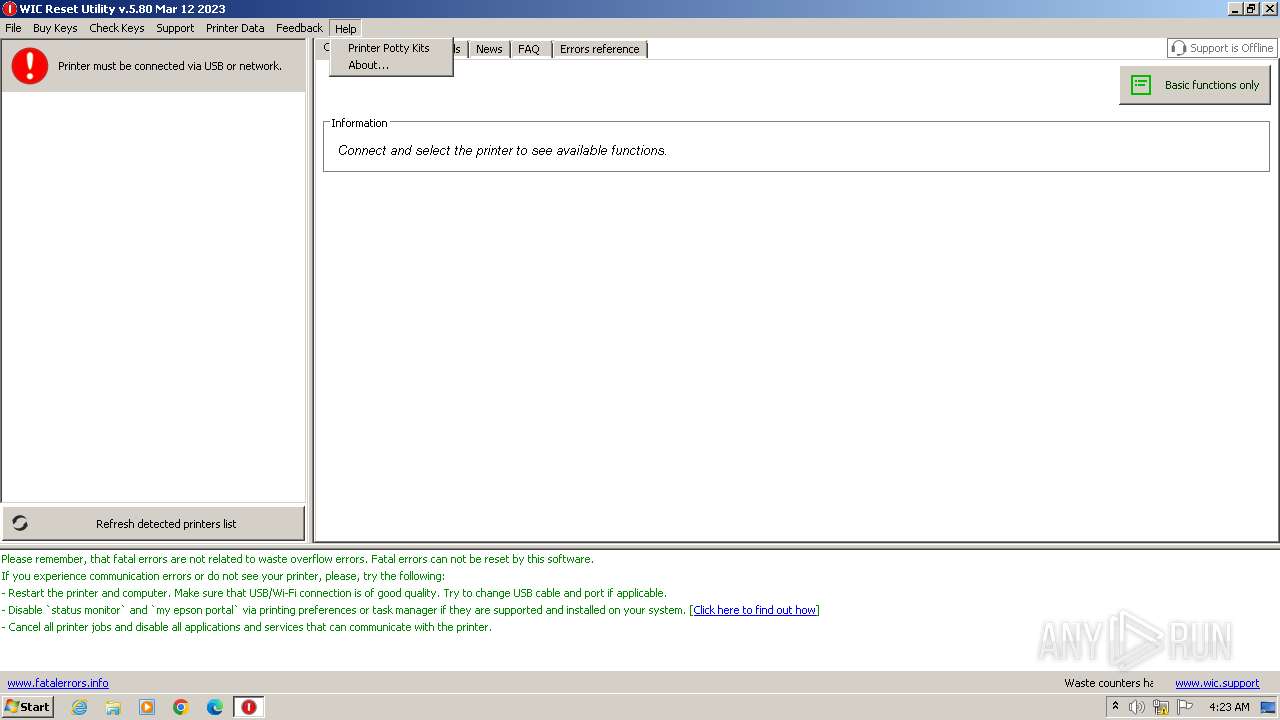Click Refresh detected printers list button
The width and height of the screenshot is (1280, 720).
[153, 523]
